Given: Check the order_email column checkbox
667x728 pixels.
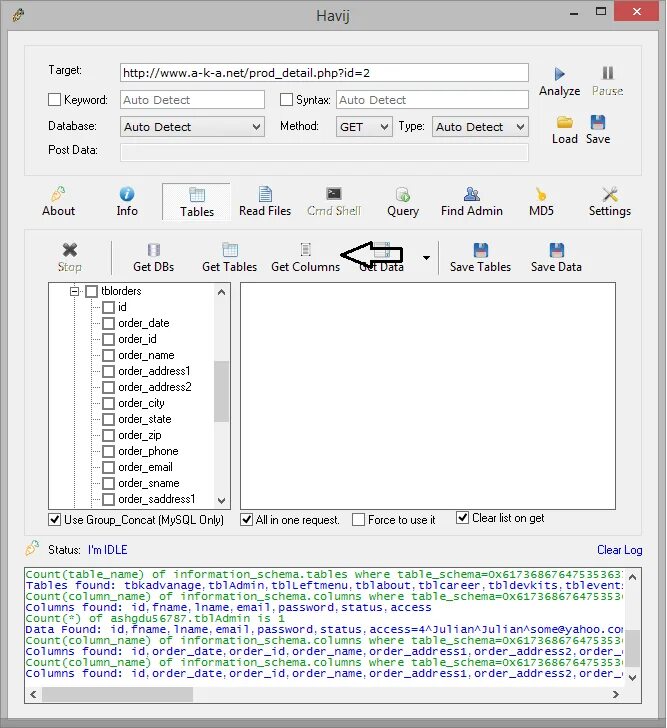Looking at the screenshot, I should click(108, 467).
